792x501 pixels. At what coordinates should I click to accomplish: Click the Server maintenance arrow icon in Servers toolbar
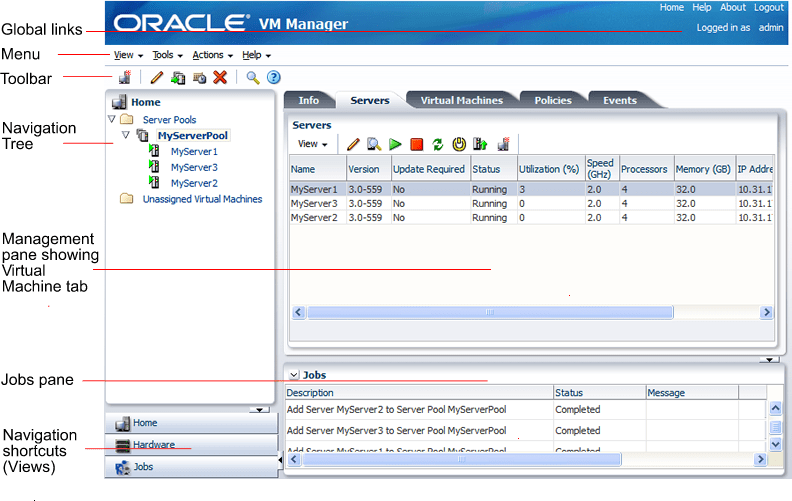pos(480,144)
